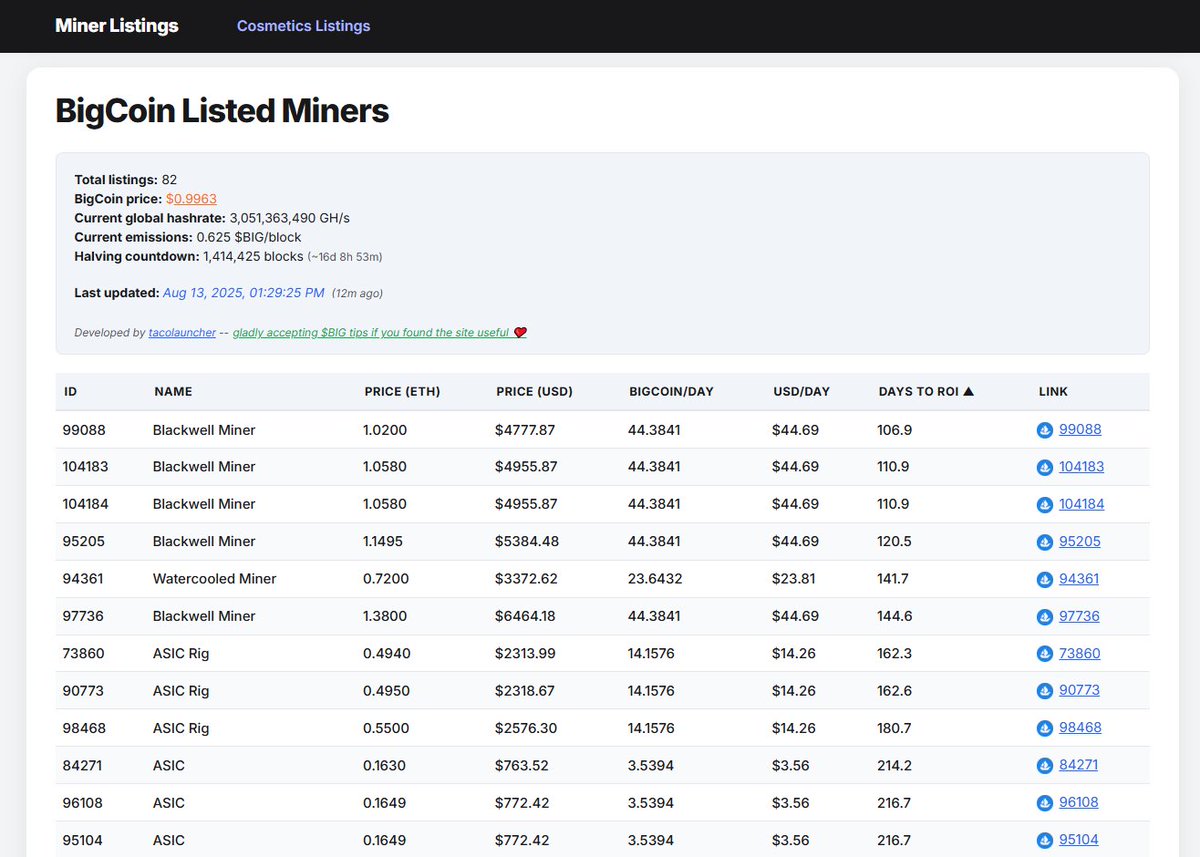Click the halving countdown 1,414,425 blocks
This screenshot has height=857, width=1200.
(253, 256)
